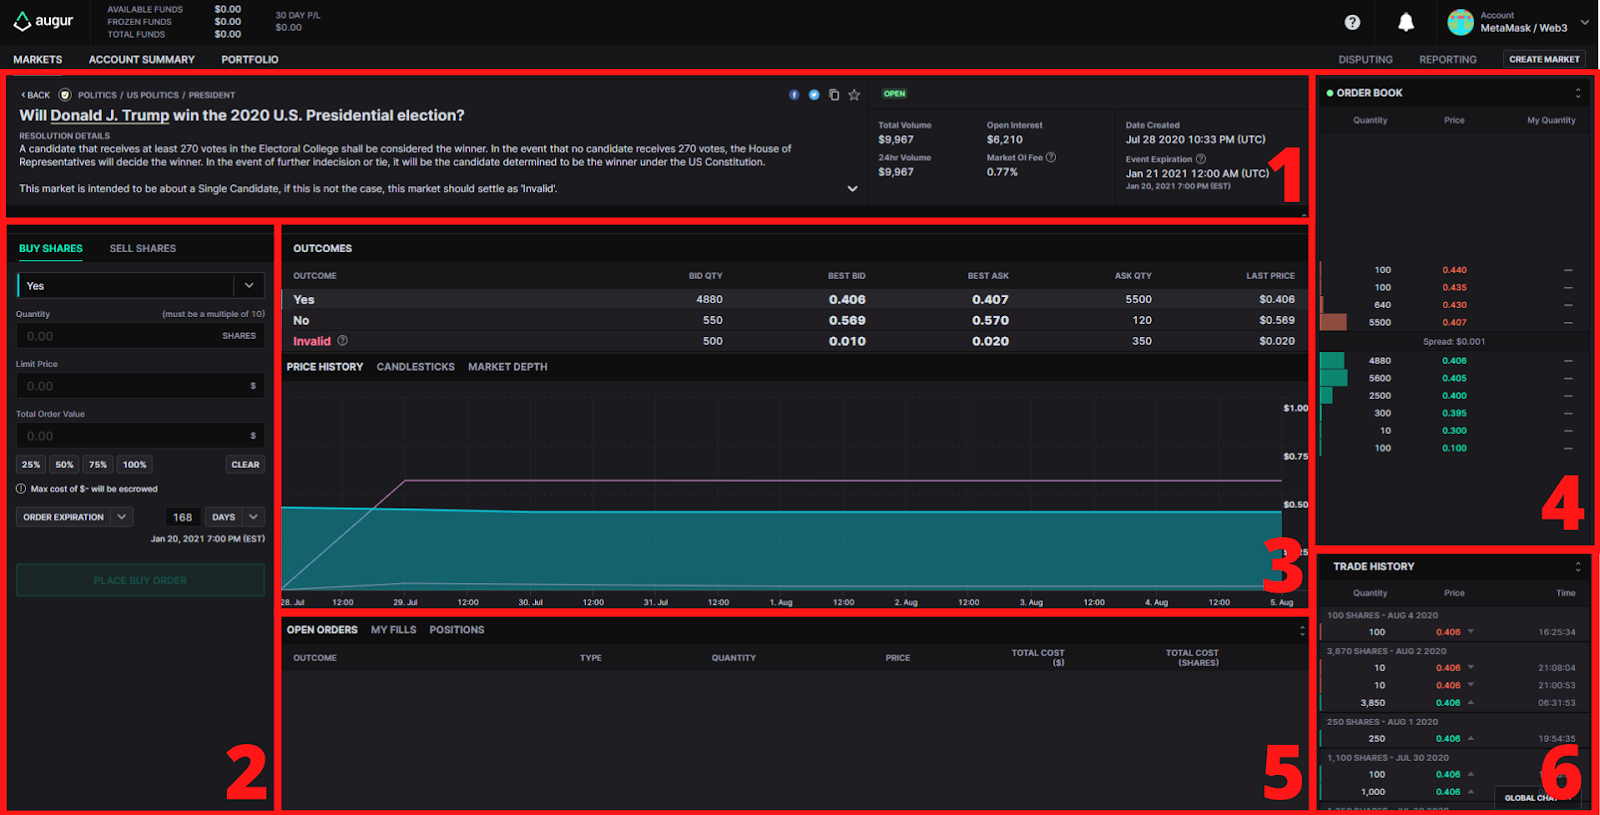
Task: Click the US POLITICS breadcrumb
Action: coord(152,95)
